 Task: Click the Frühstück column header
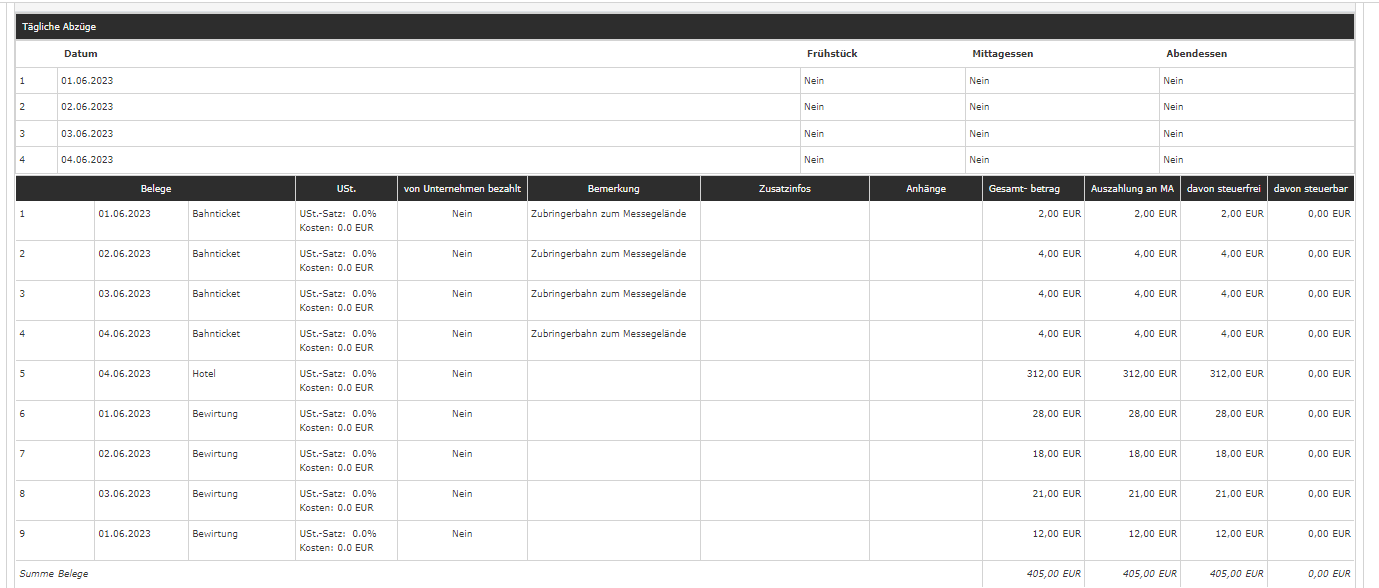832,54
